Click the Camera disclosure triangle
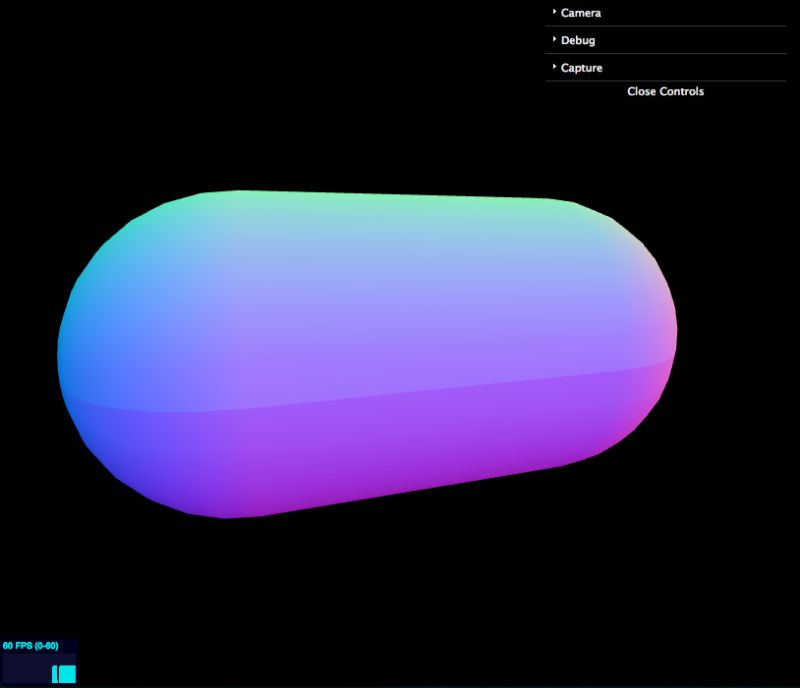The image size is (800, 688). pos(552,12)
